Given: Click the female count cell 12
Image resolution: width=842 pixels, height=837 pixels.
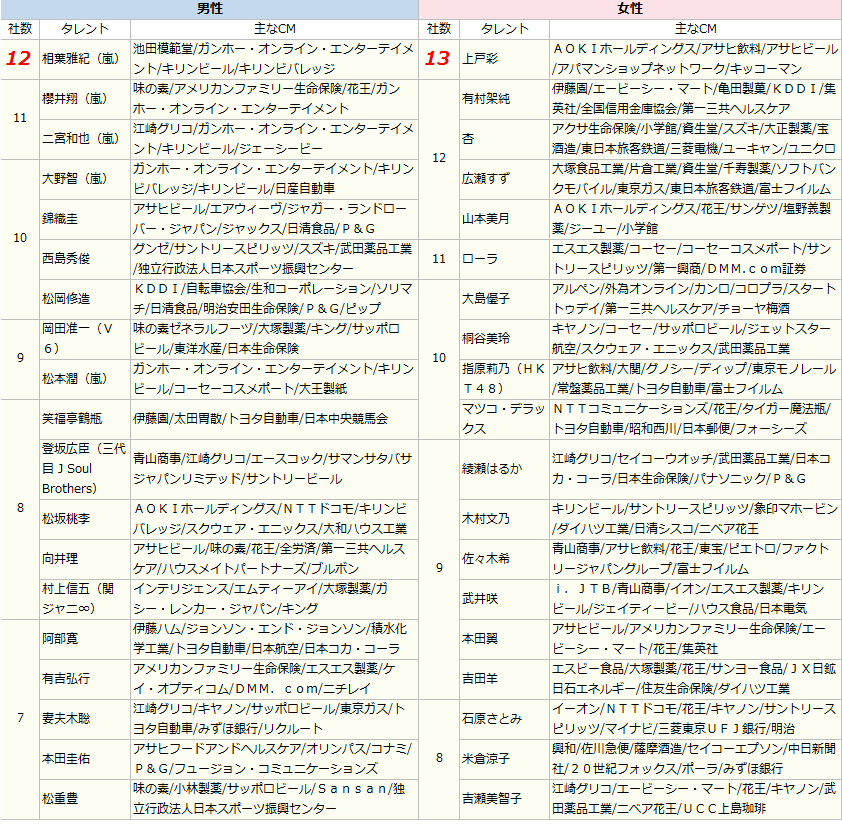Looking at the screenshot, I should point(439,159).
